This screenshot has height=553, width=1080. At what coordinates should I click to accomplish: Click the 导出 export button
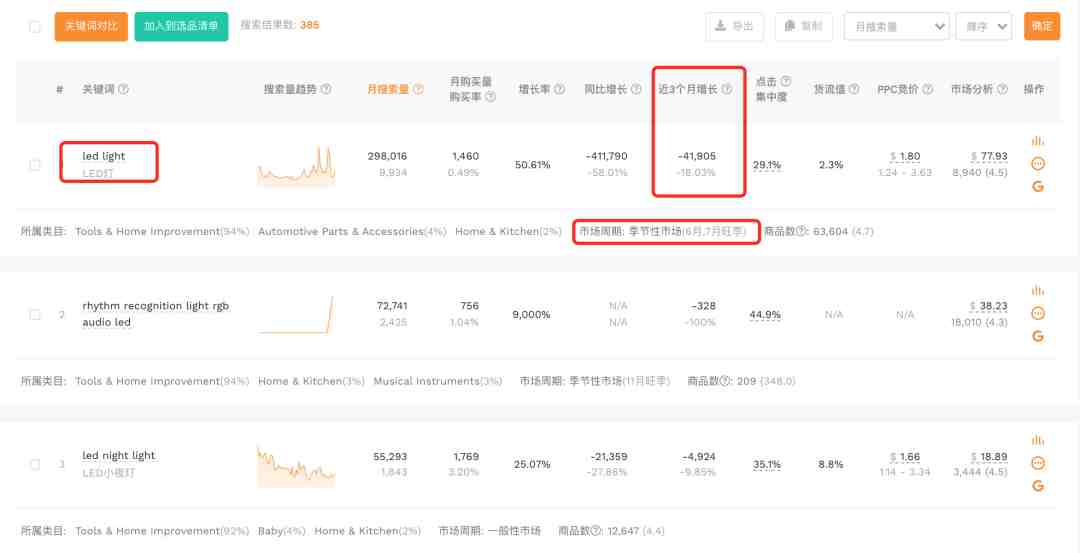[x=734, y=26]
